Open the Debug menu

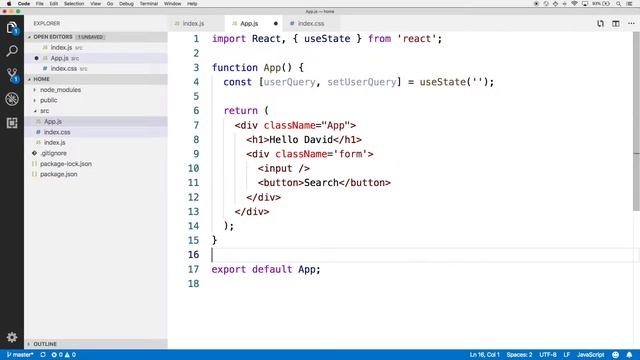[x=126, y=4]
